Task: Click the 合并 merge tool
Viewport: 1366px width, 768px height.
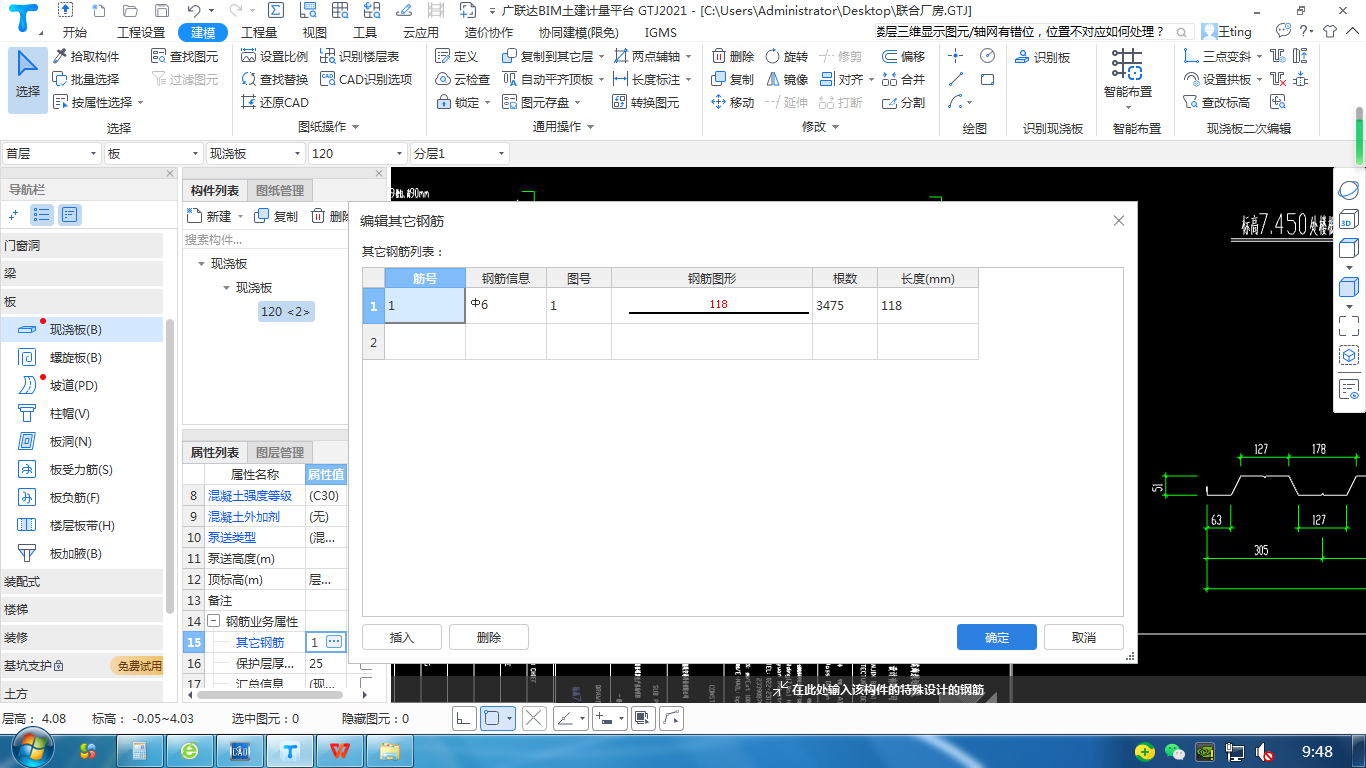Action: pyautogui.click(x=903, y=79)
